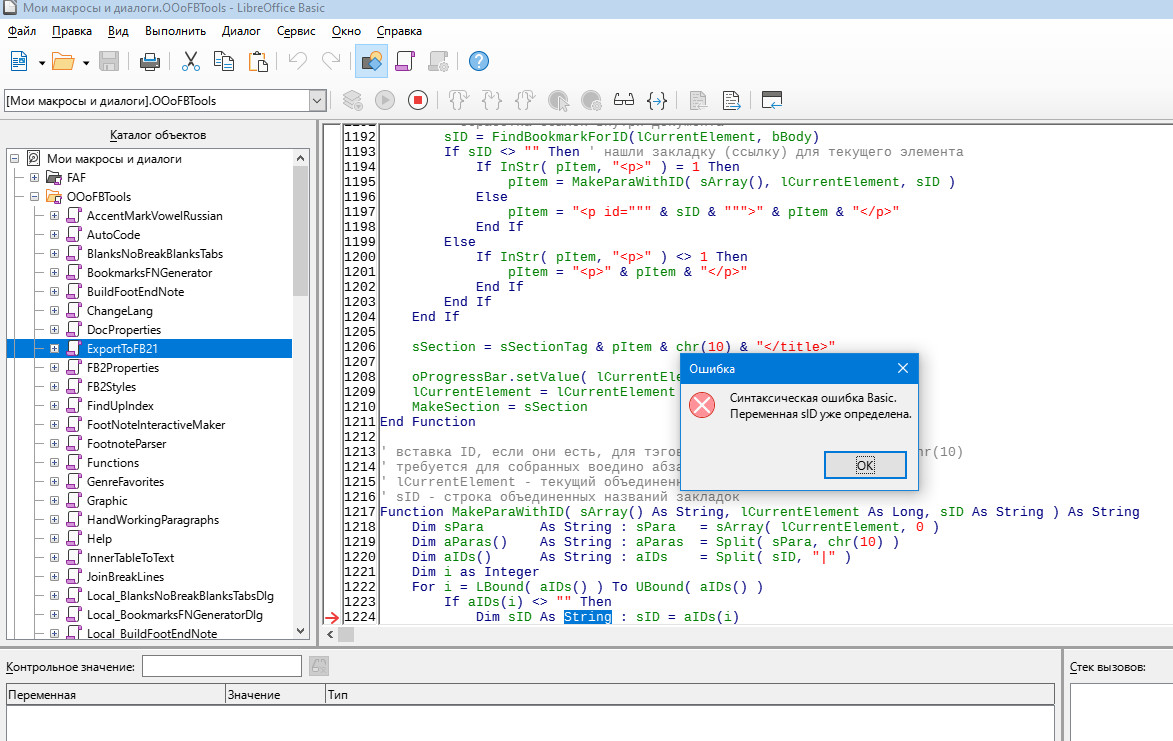Viewport: 1173px width, 741px height.
Task: Collapse the OOoFBTools library node
Action: click(x=34, y=197)
